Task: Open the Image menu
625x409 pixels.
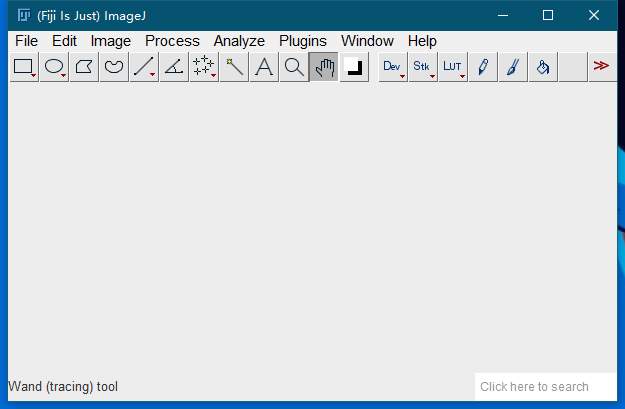Action: 110,41
